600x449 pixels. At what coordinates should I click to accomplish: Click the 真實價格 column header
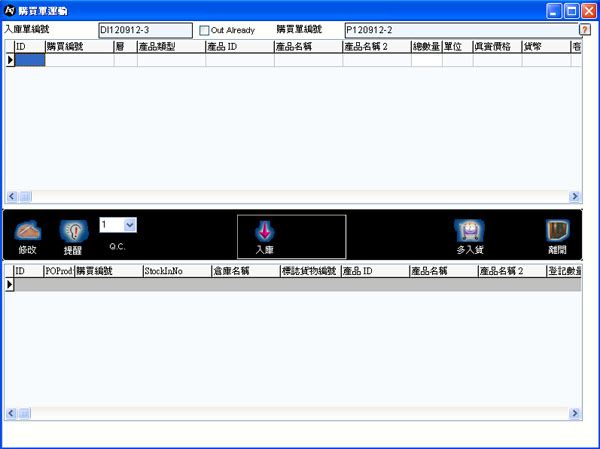[497, 47]
